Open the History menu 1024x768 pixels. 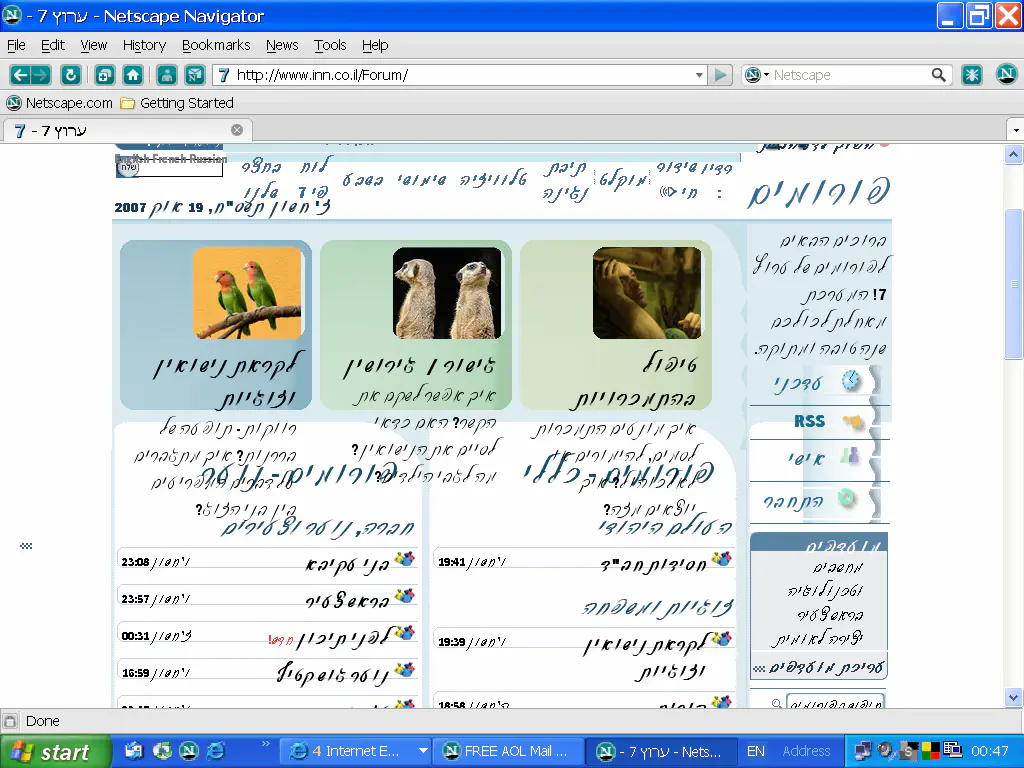pyautogui.click(x=144, y=45)
